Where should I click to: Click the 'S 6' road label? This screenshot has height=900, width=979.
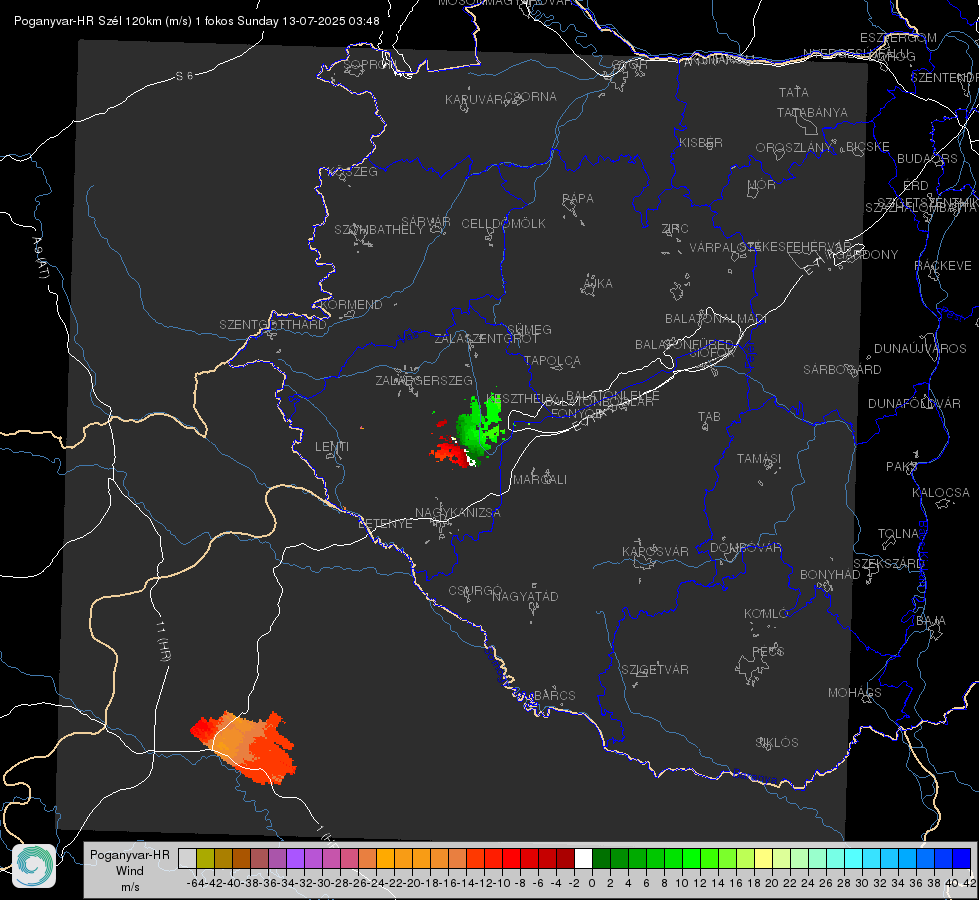click(184, 76)
